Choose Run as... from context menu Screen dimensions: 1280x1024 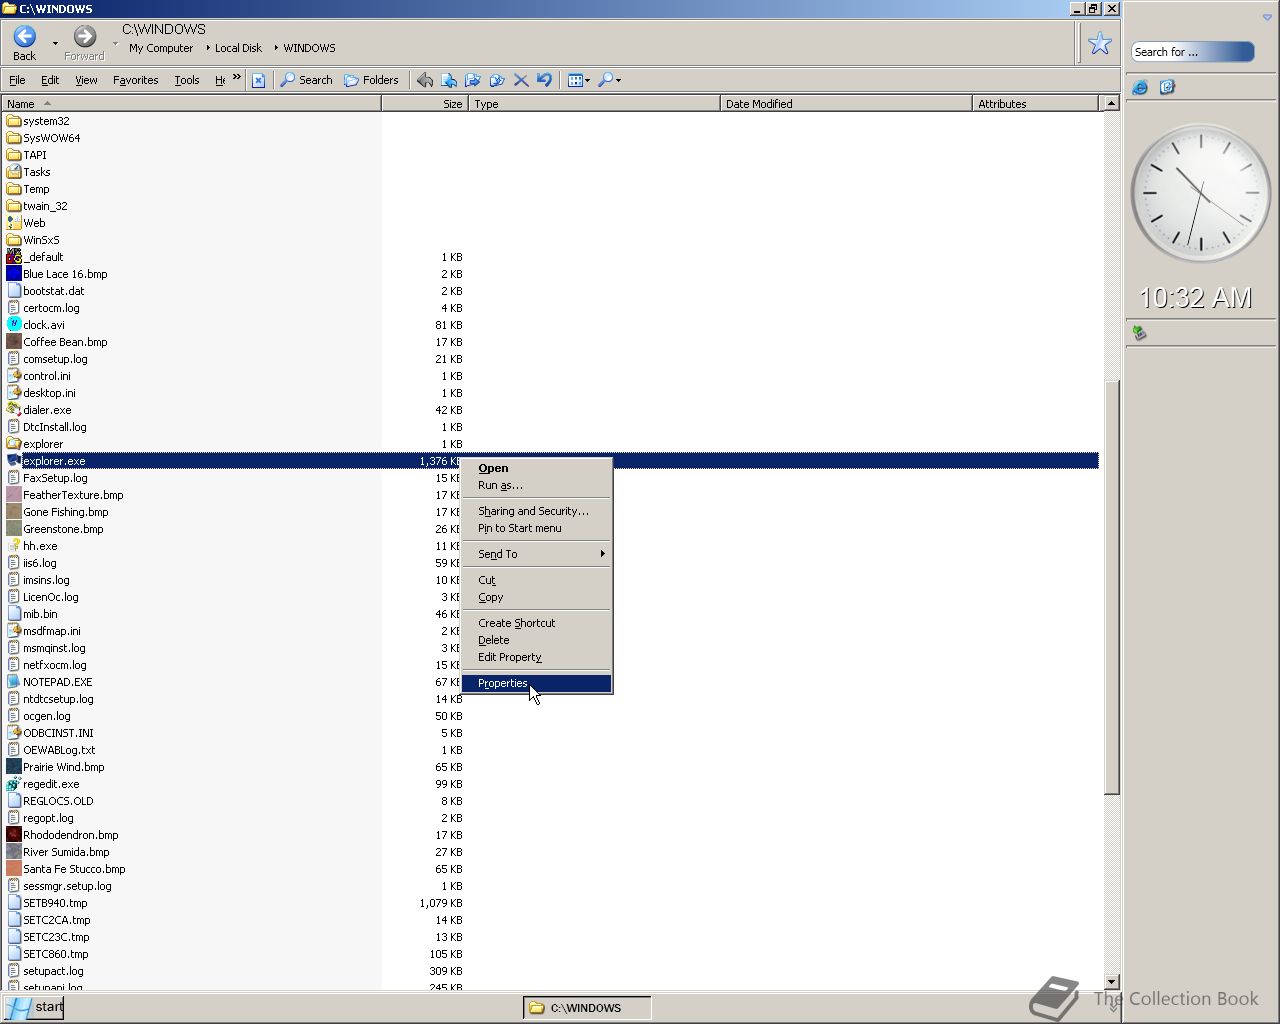pos(537,485)
